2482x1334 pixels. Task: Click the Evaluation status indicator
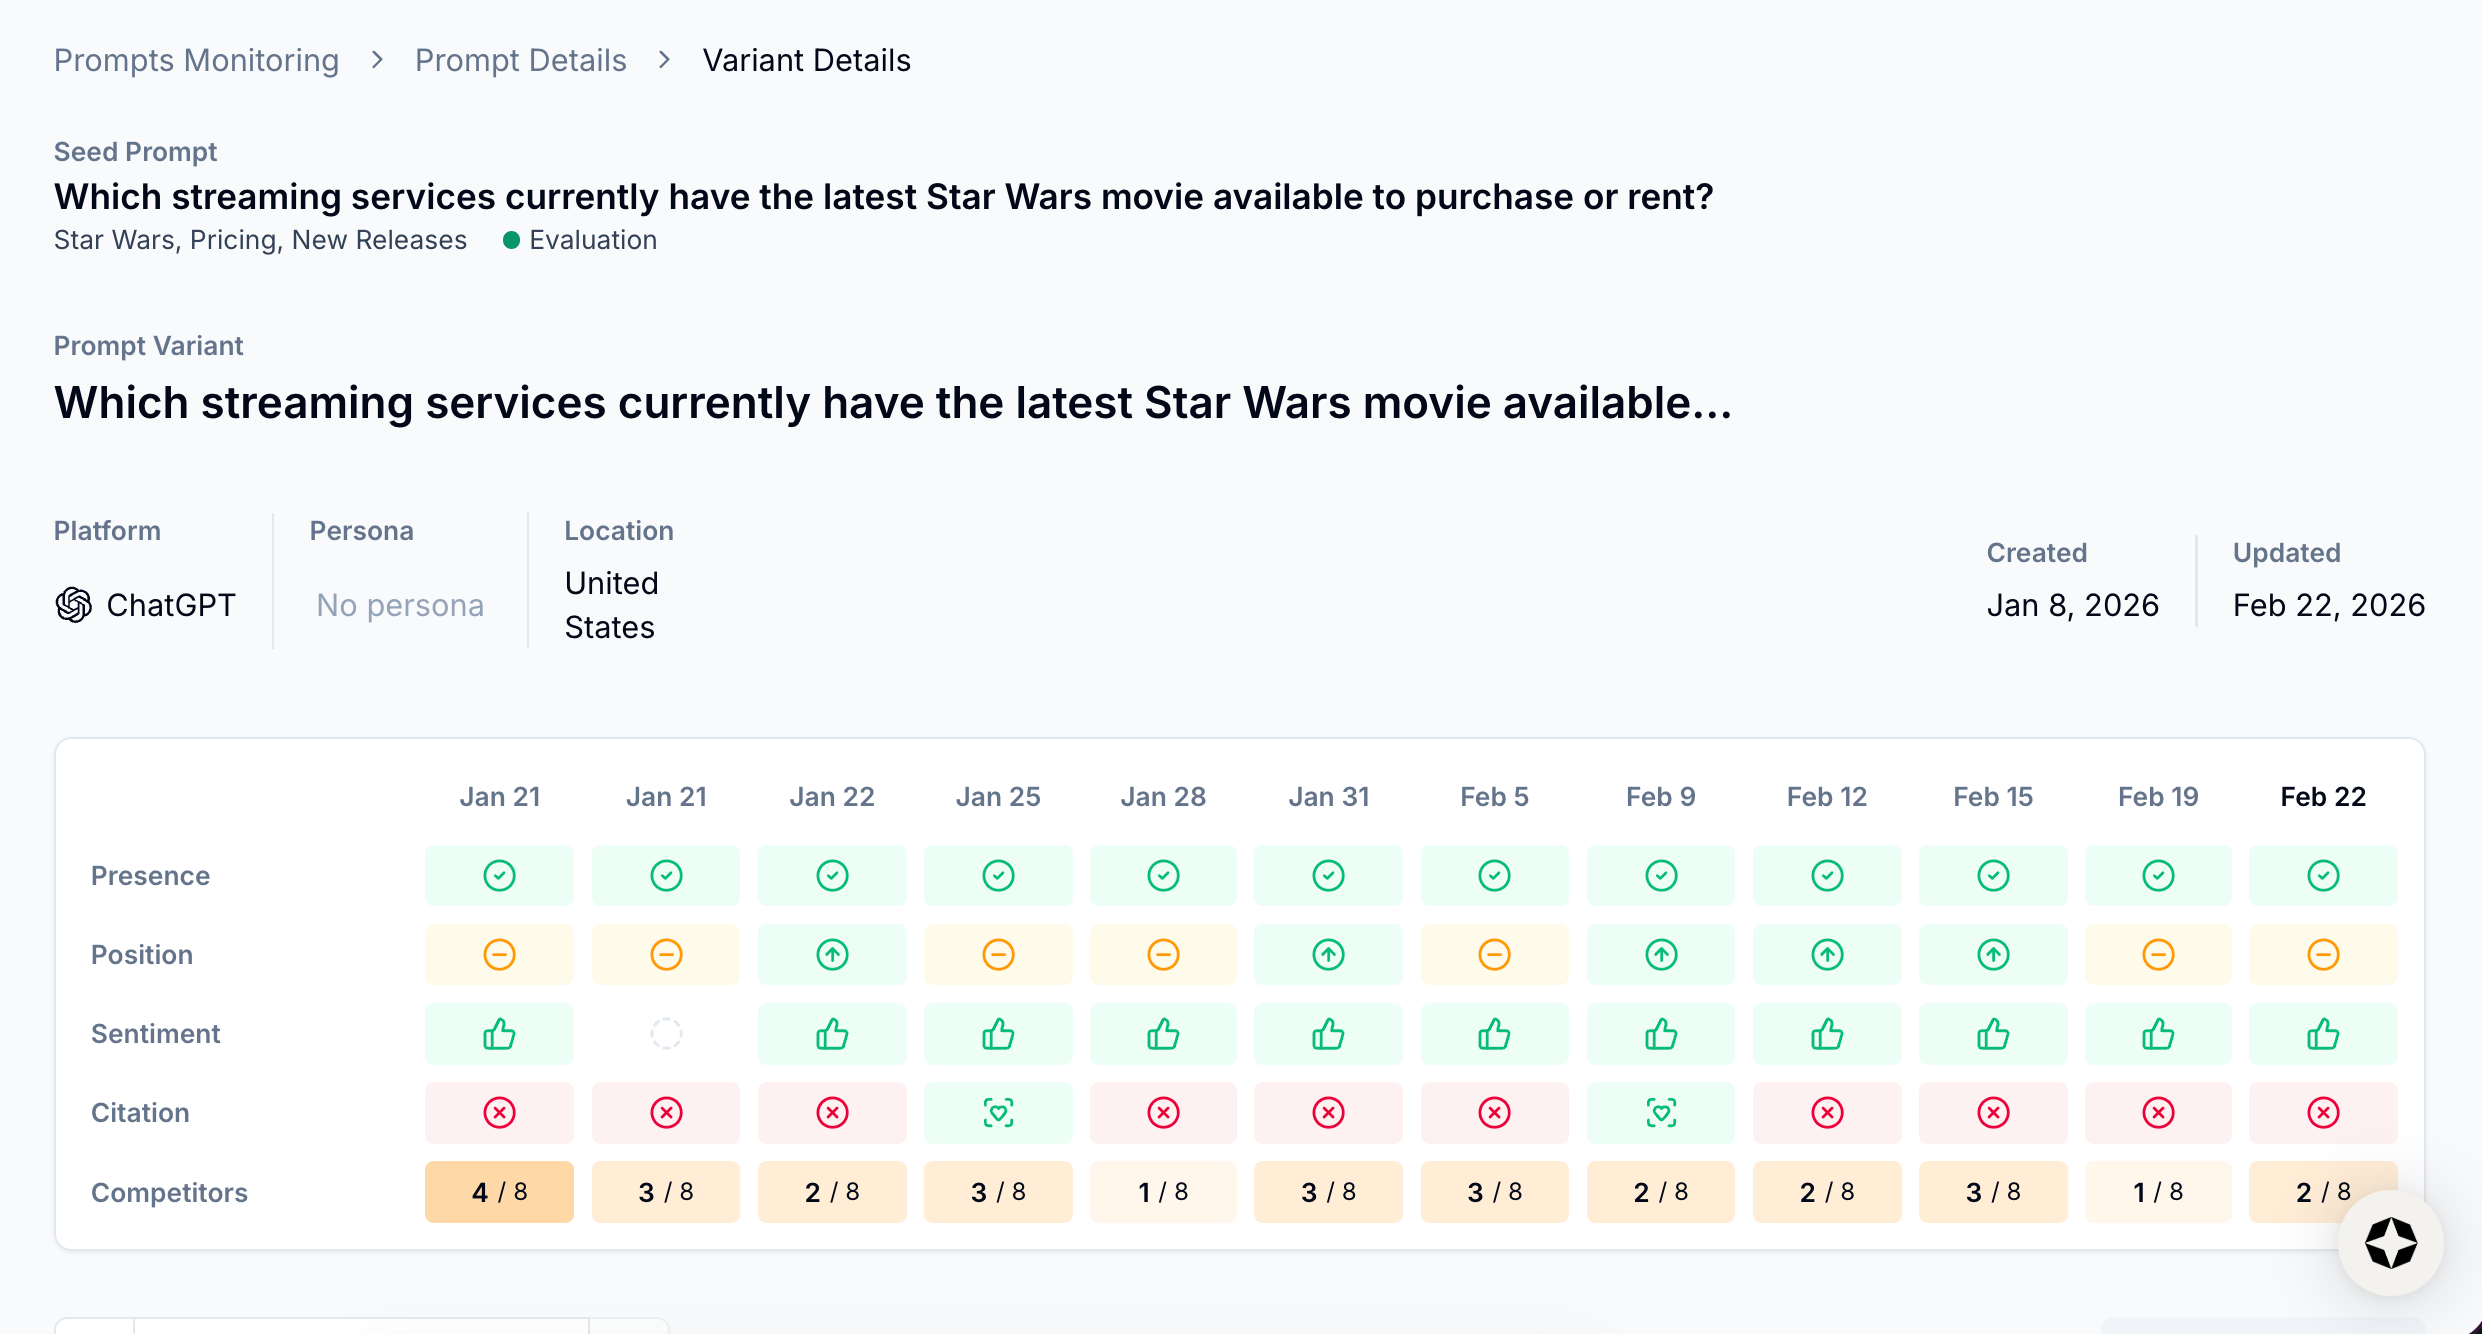click(581, 240)
